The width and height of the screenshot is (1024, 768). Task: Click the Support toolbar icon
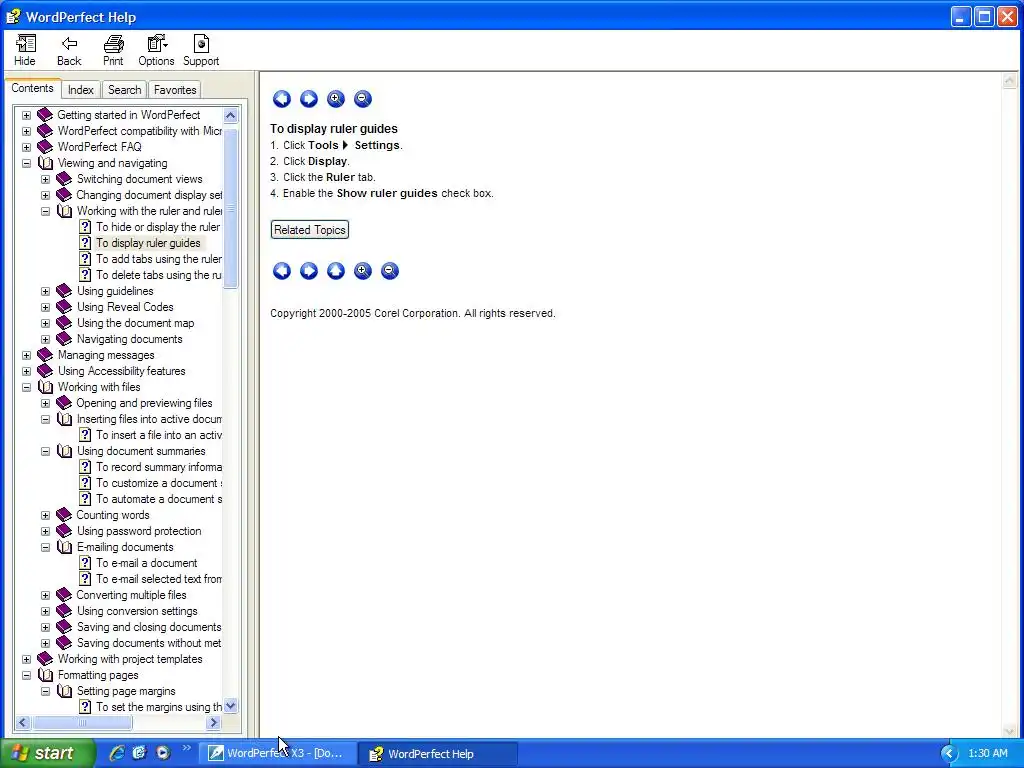pos(200,50)
